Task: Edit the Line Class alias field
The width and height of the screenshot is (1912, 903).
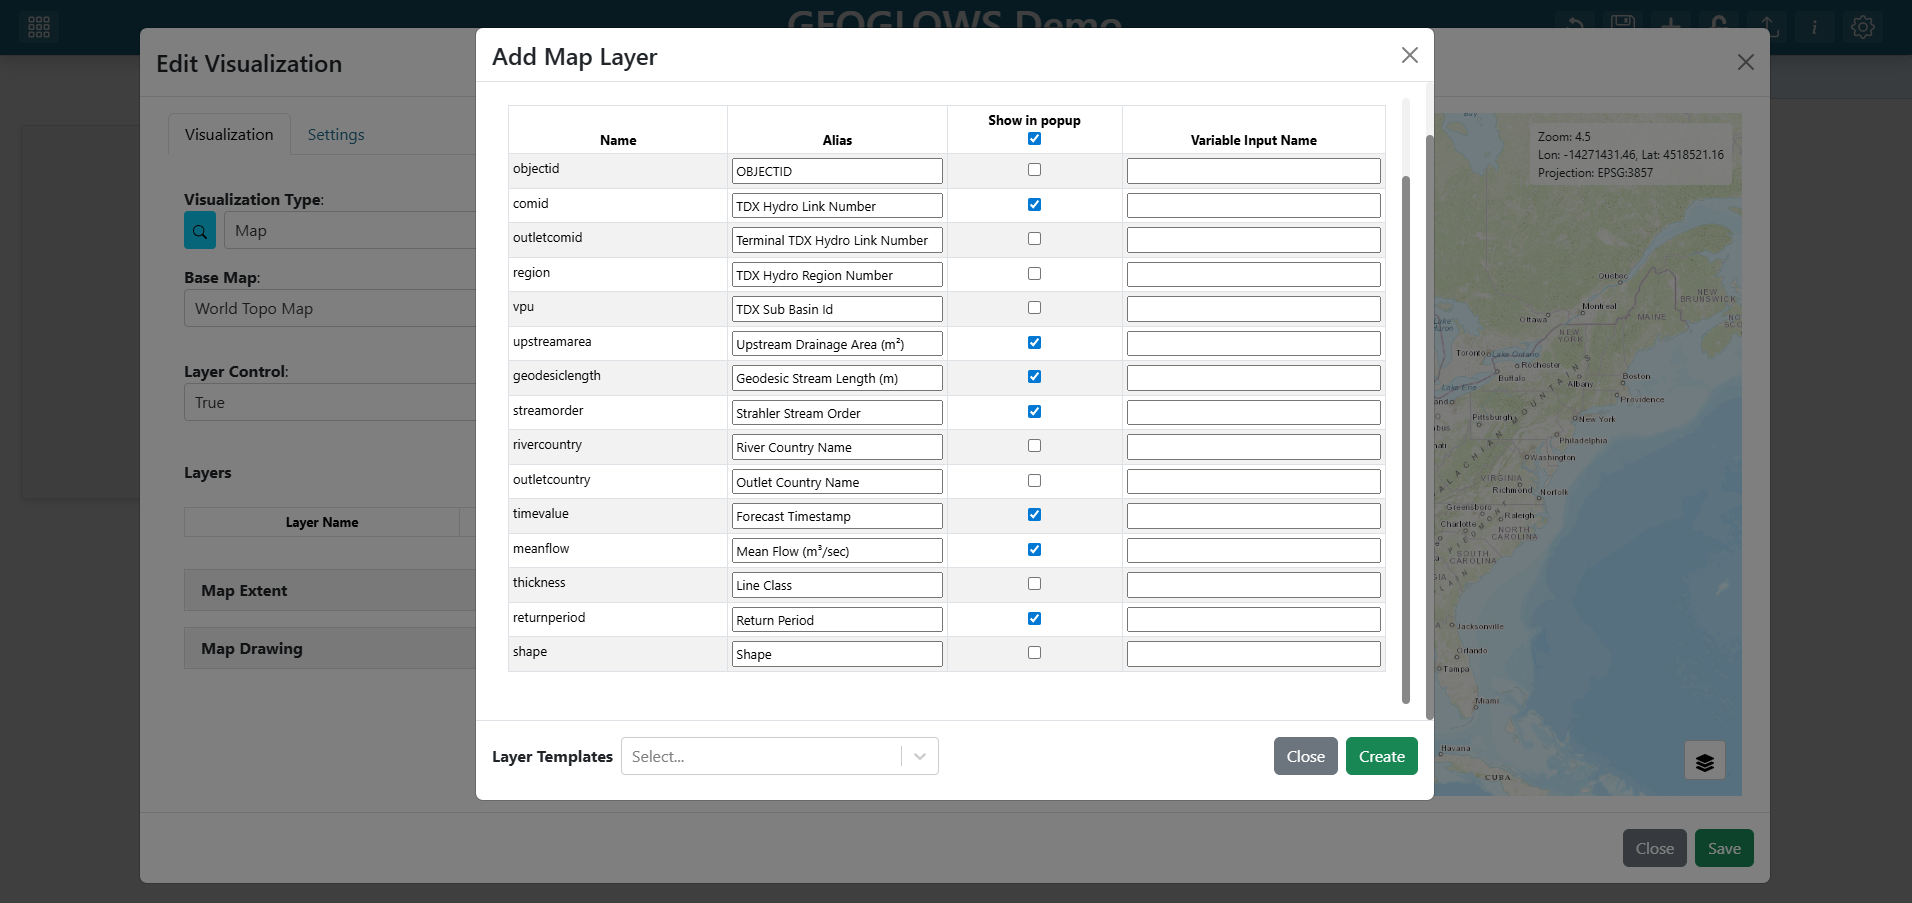Action: [x=837, y=585]
